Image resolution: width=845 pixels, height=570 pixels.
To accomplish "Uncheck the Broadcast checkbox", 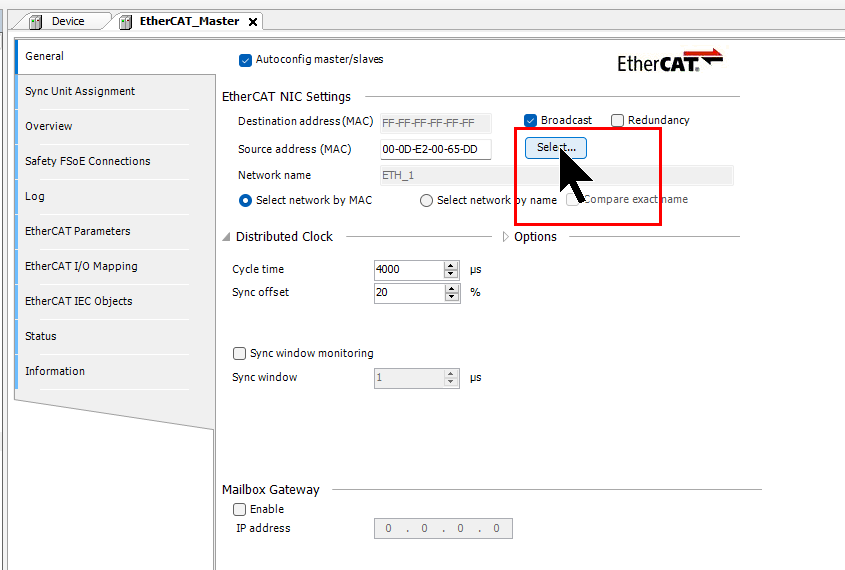I will point(531,121).
